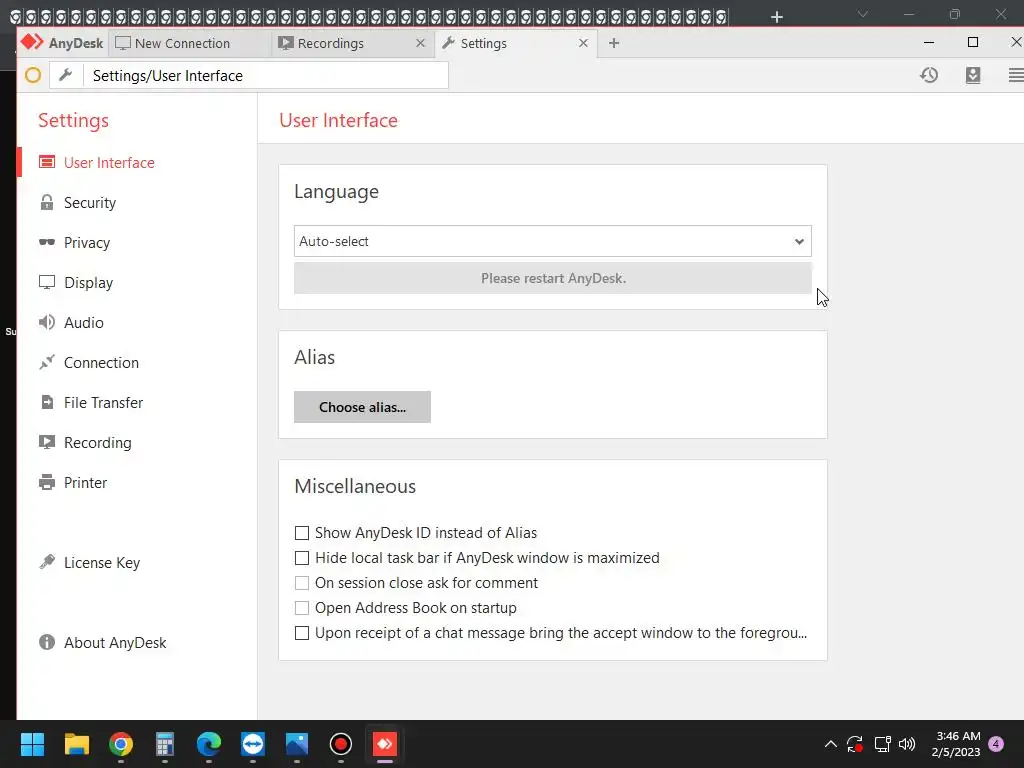Screen dimensions: 1024x768
Task: Click the sync update tray icon
Action: (855, 744)
